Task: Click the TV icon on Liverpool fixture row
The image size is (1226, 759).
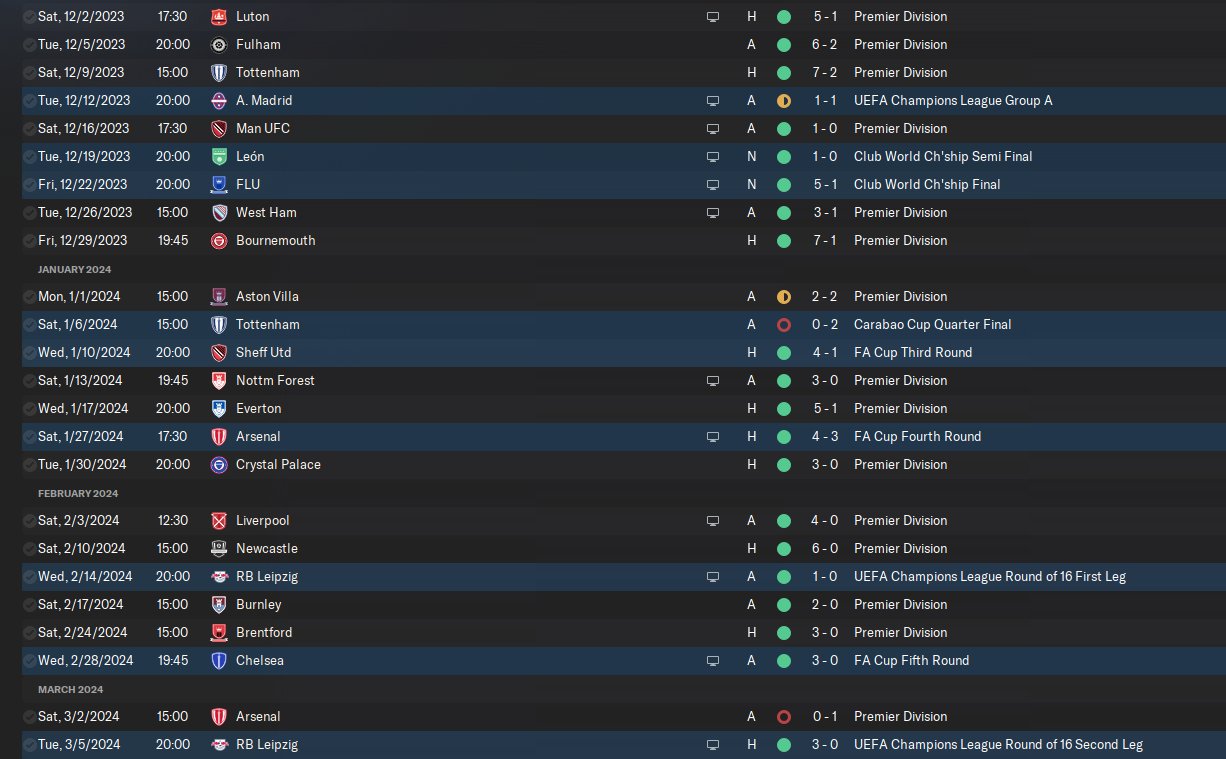Action: [x=713, y=521]
